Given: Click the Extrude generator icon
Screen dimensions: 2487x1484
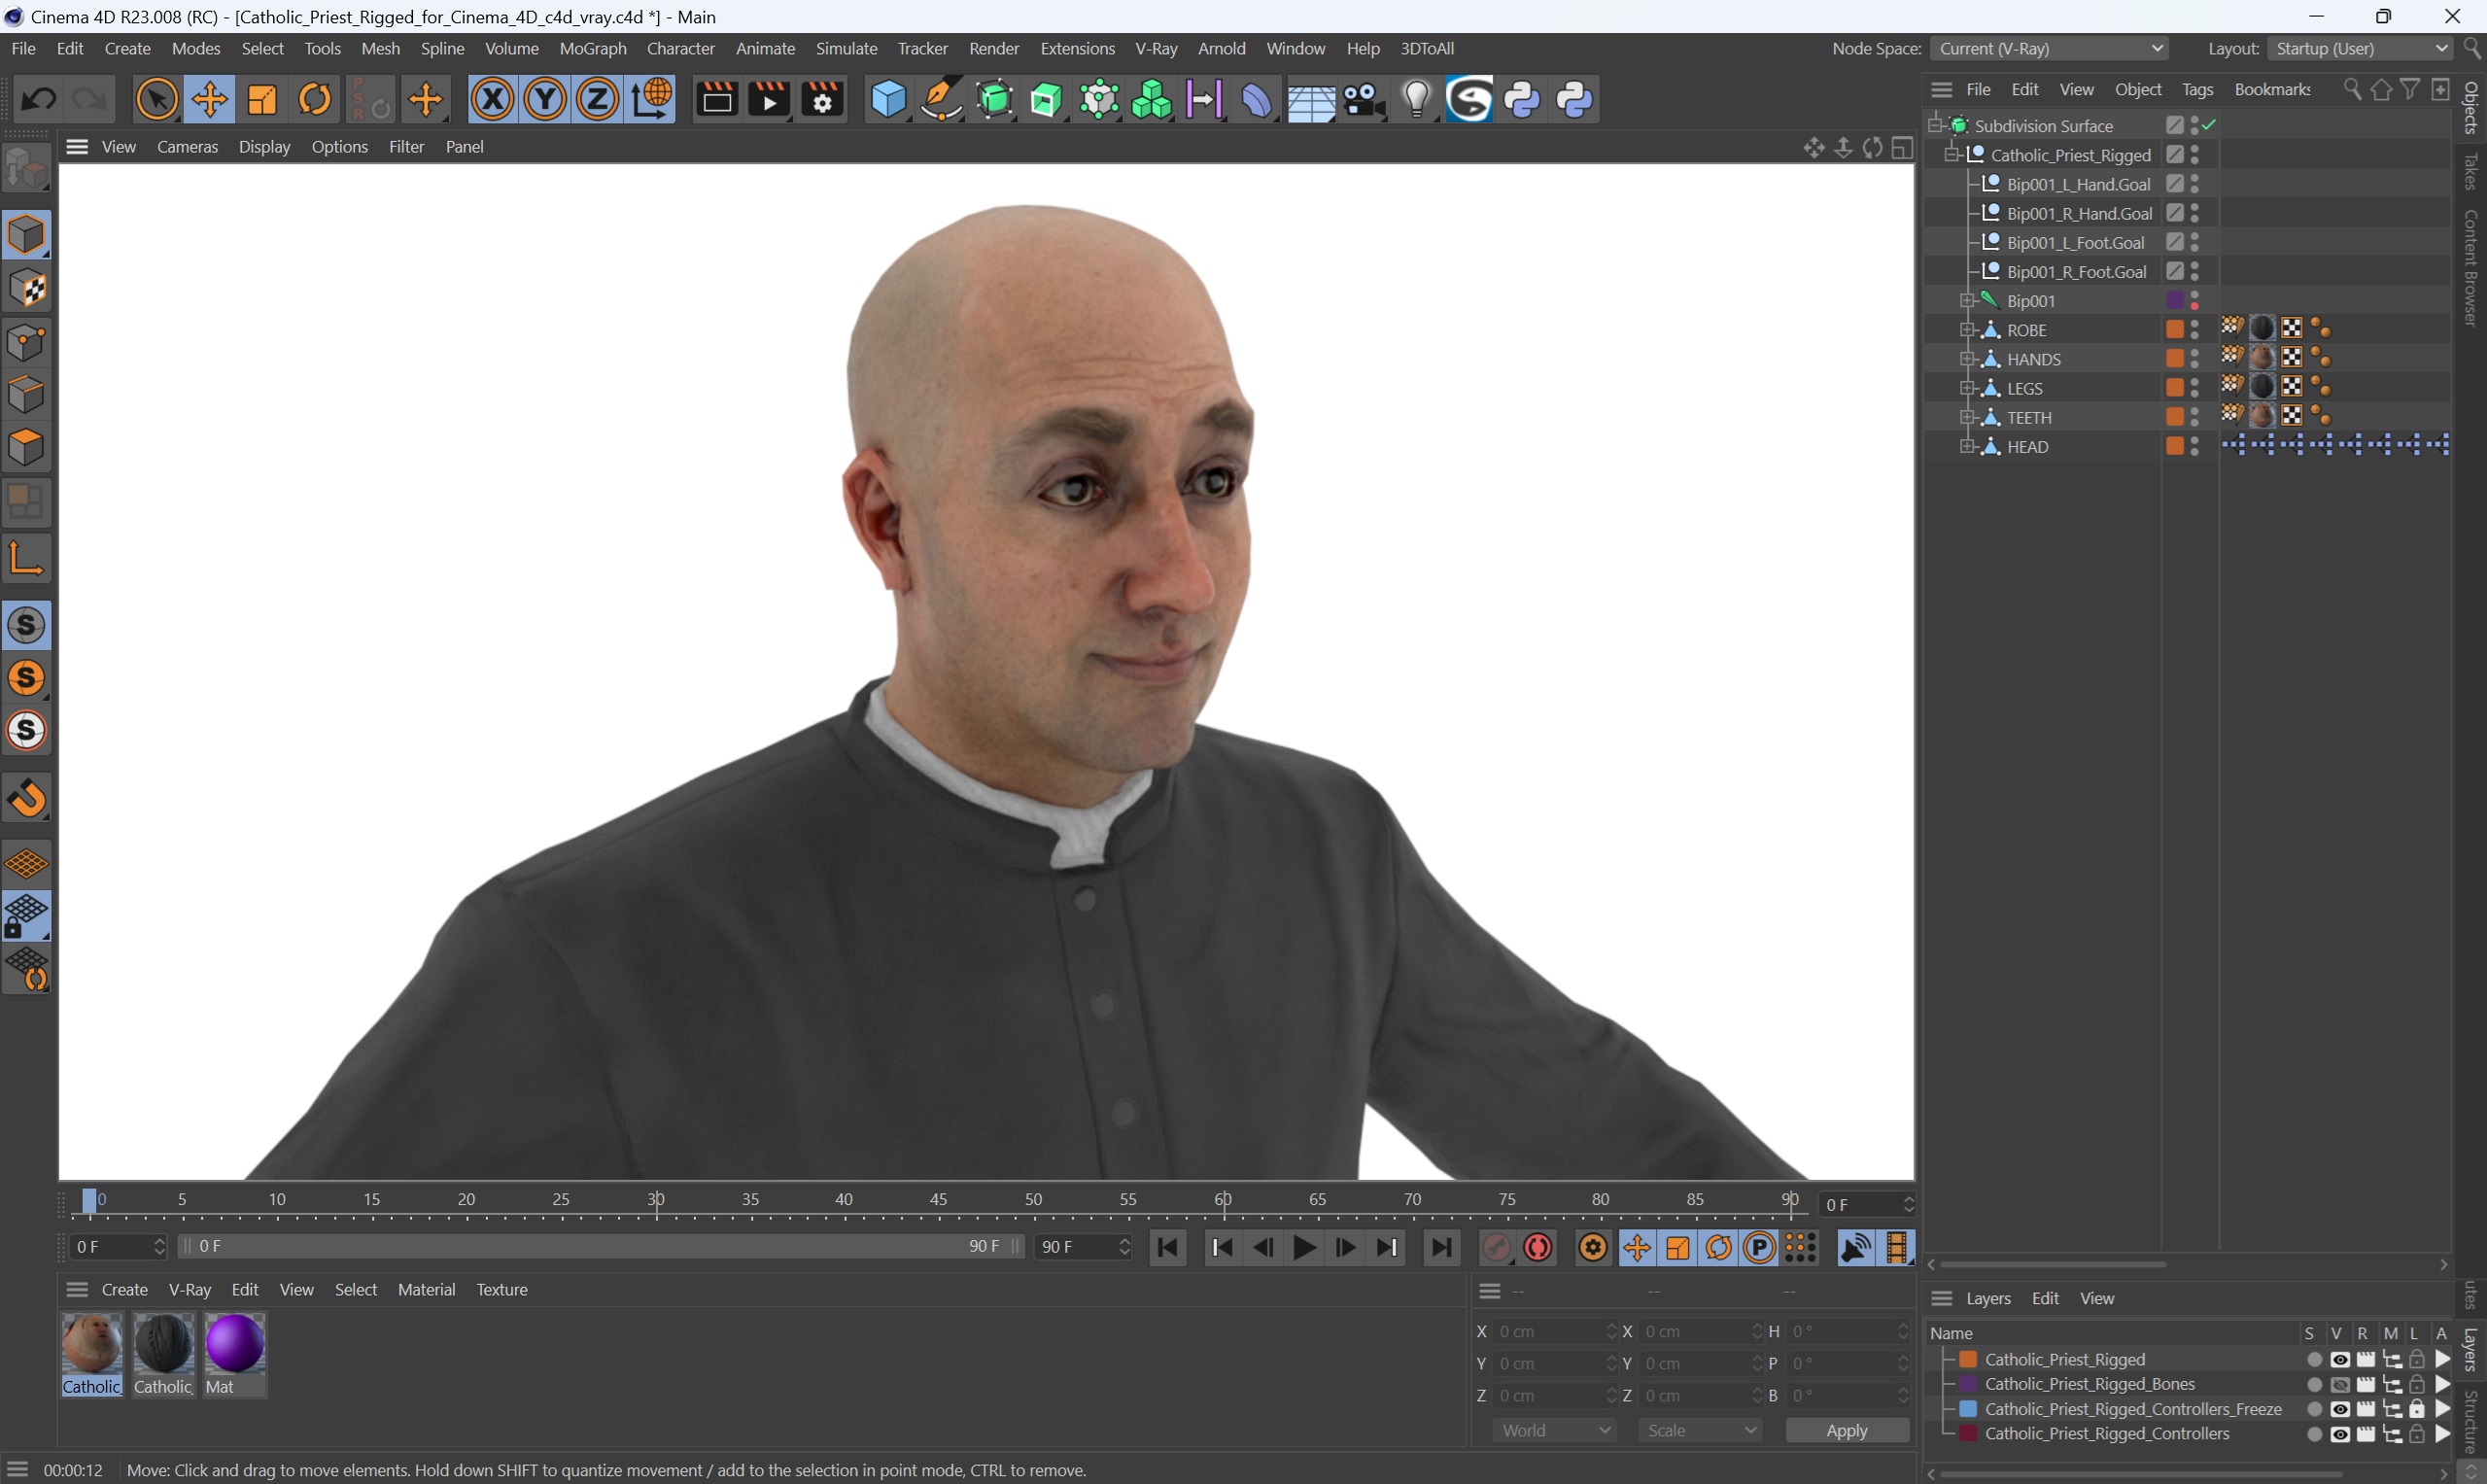Looking at the screenshot, I should (x=1047, y=99).
